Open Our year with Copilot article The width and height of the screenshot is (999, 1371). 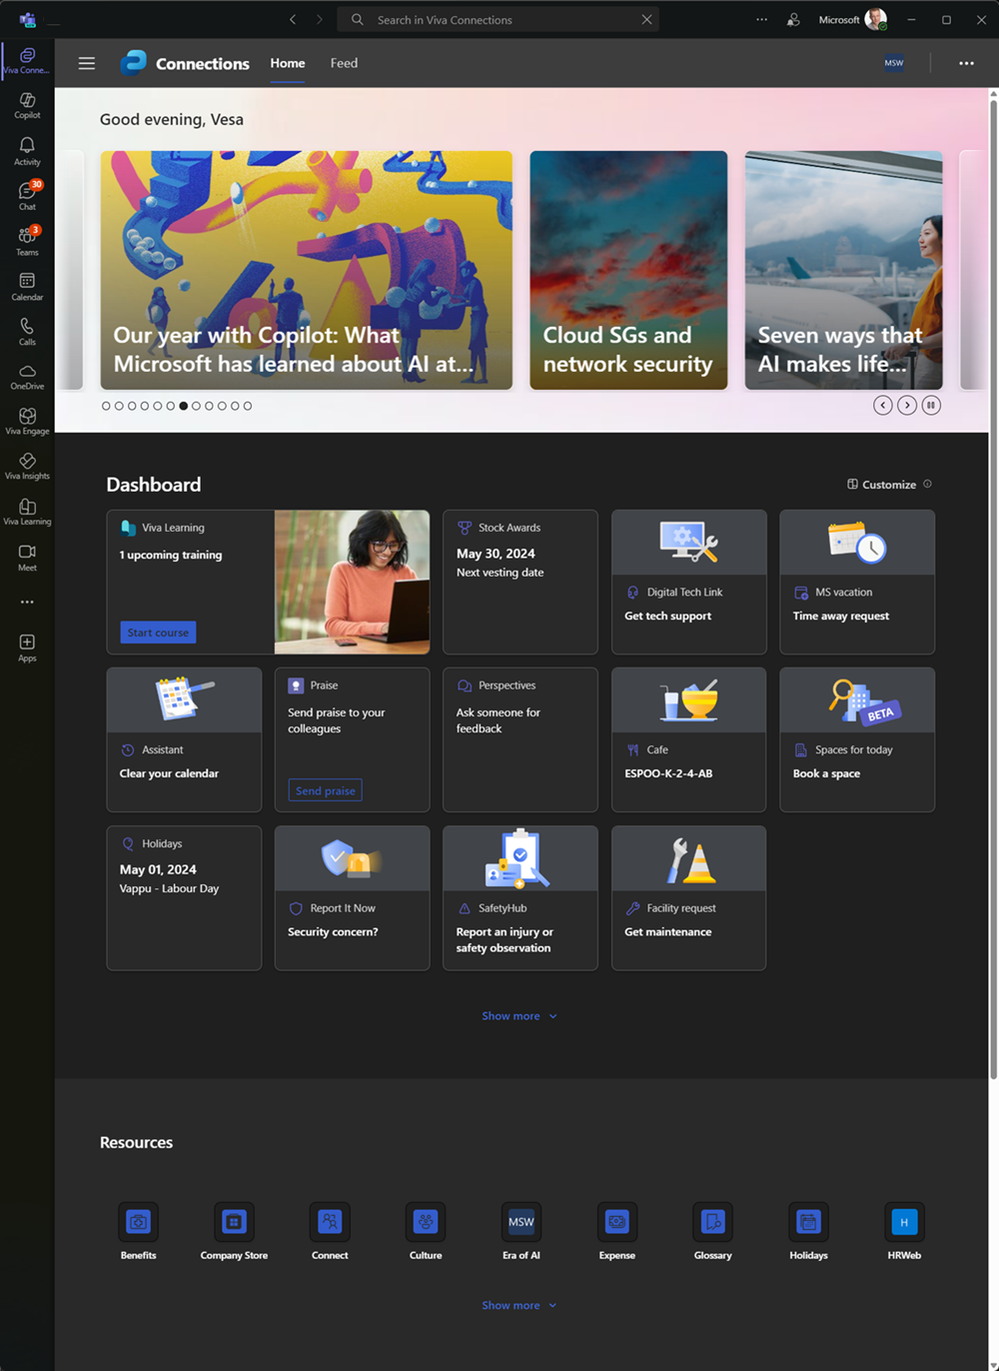click(306, 270)
